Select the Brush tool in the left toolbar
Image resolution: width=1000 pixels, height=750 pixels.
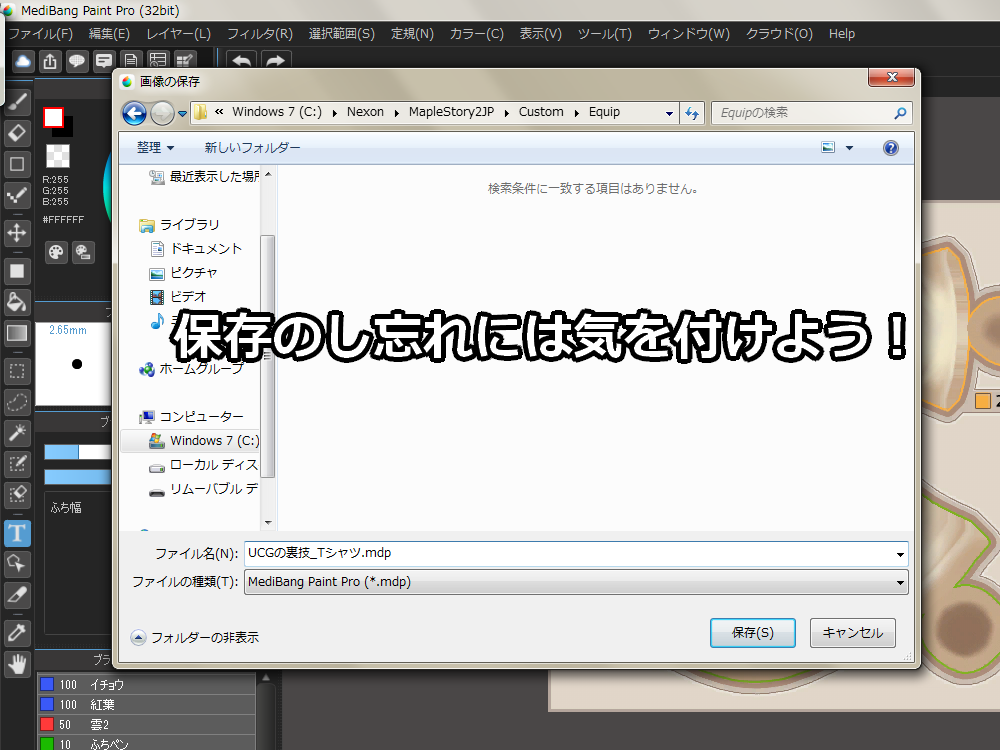(x=17, y=102)
